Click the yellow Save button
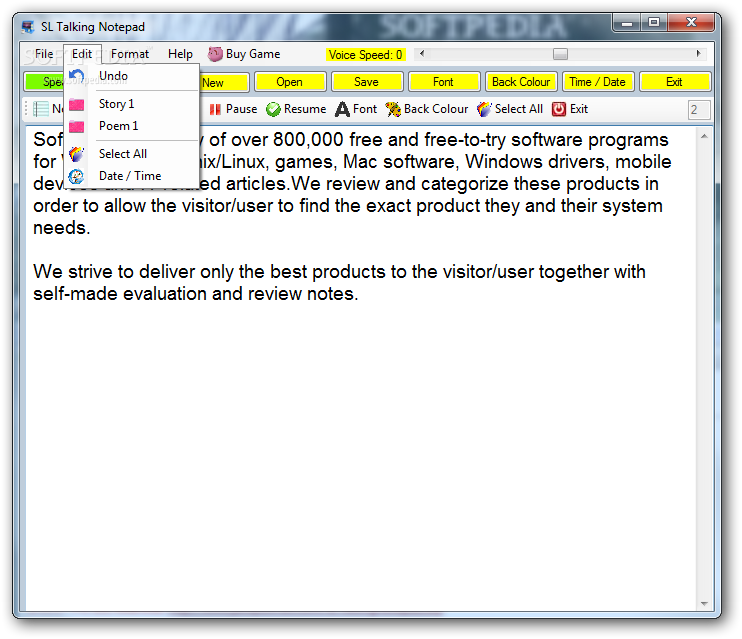Image resolution: width=742 pixels, height=639 pixels. 367,82
